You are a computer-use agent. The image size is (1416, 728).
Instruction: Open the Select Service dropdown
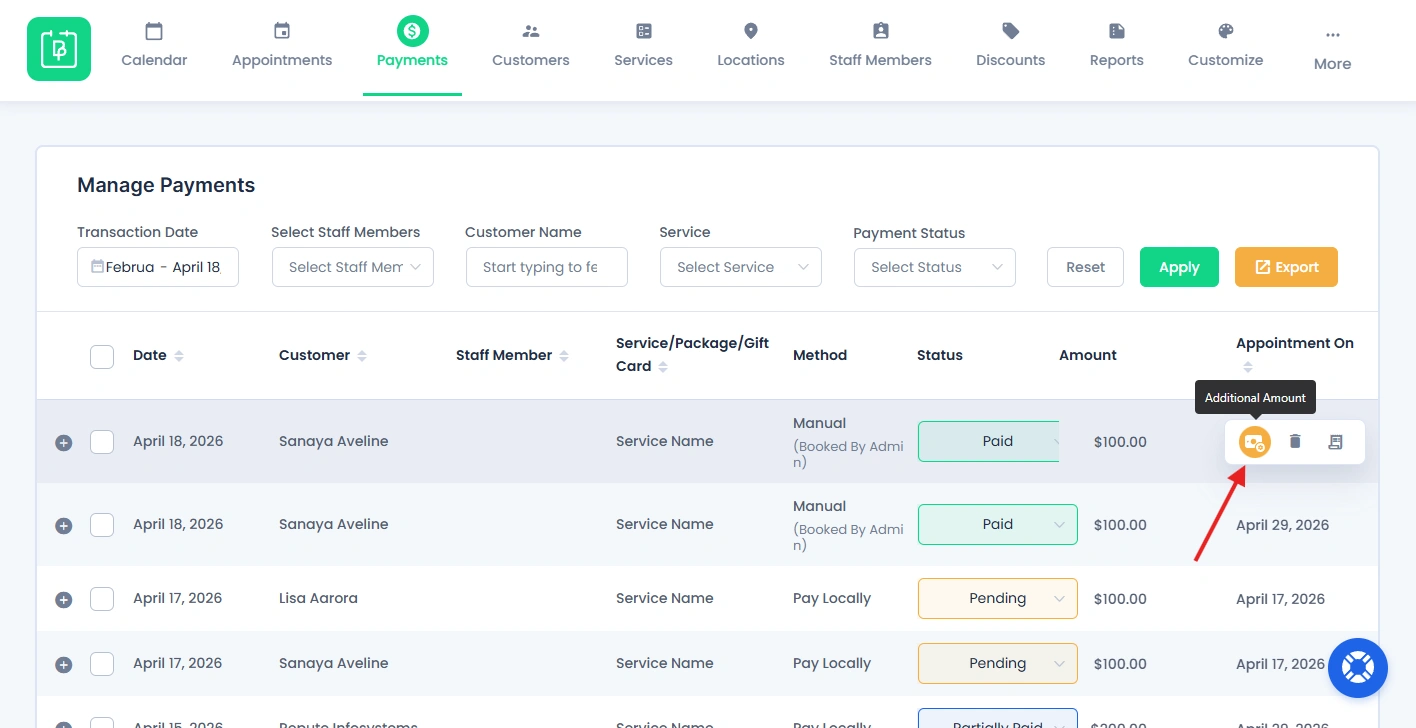(x=741, y=267)
